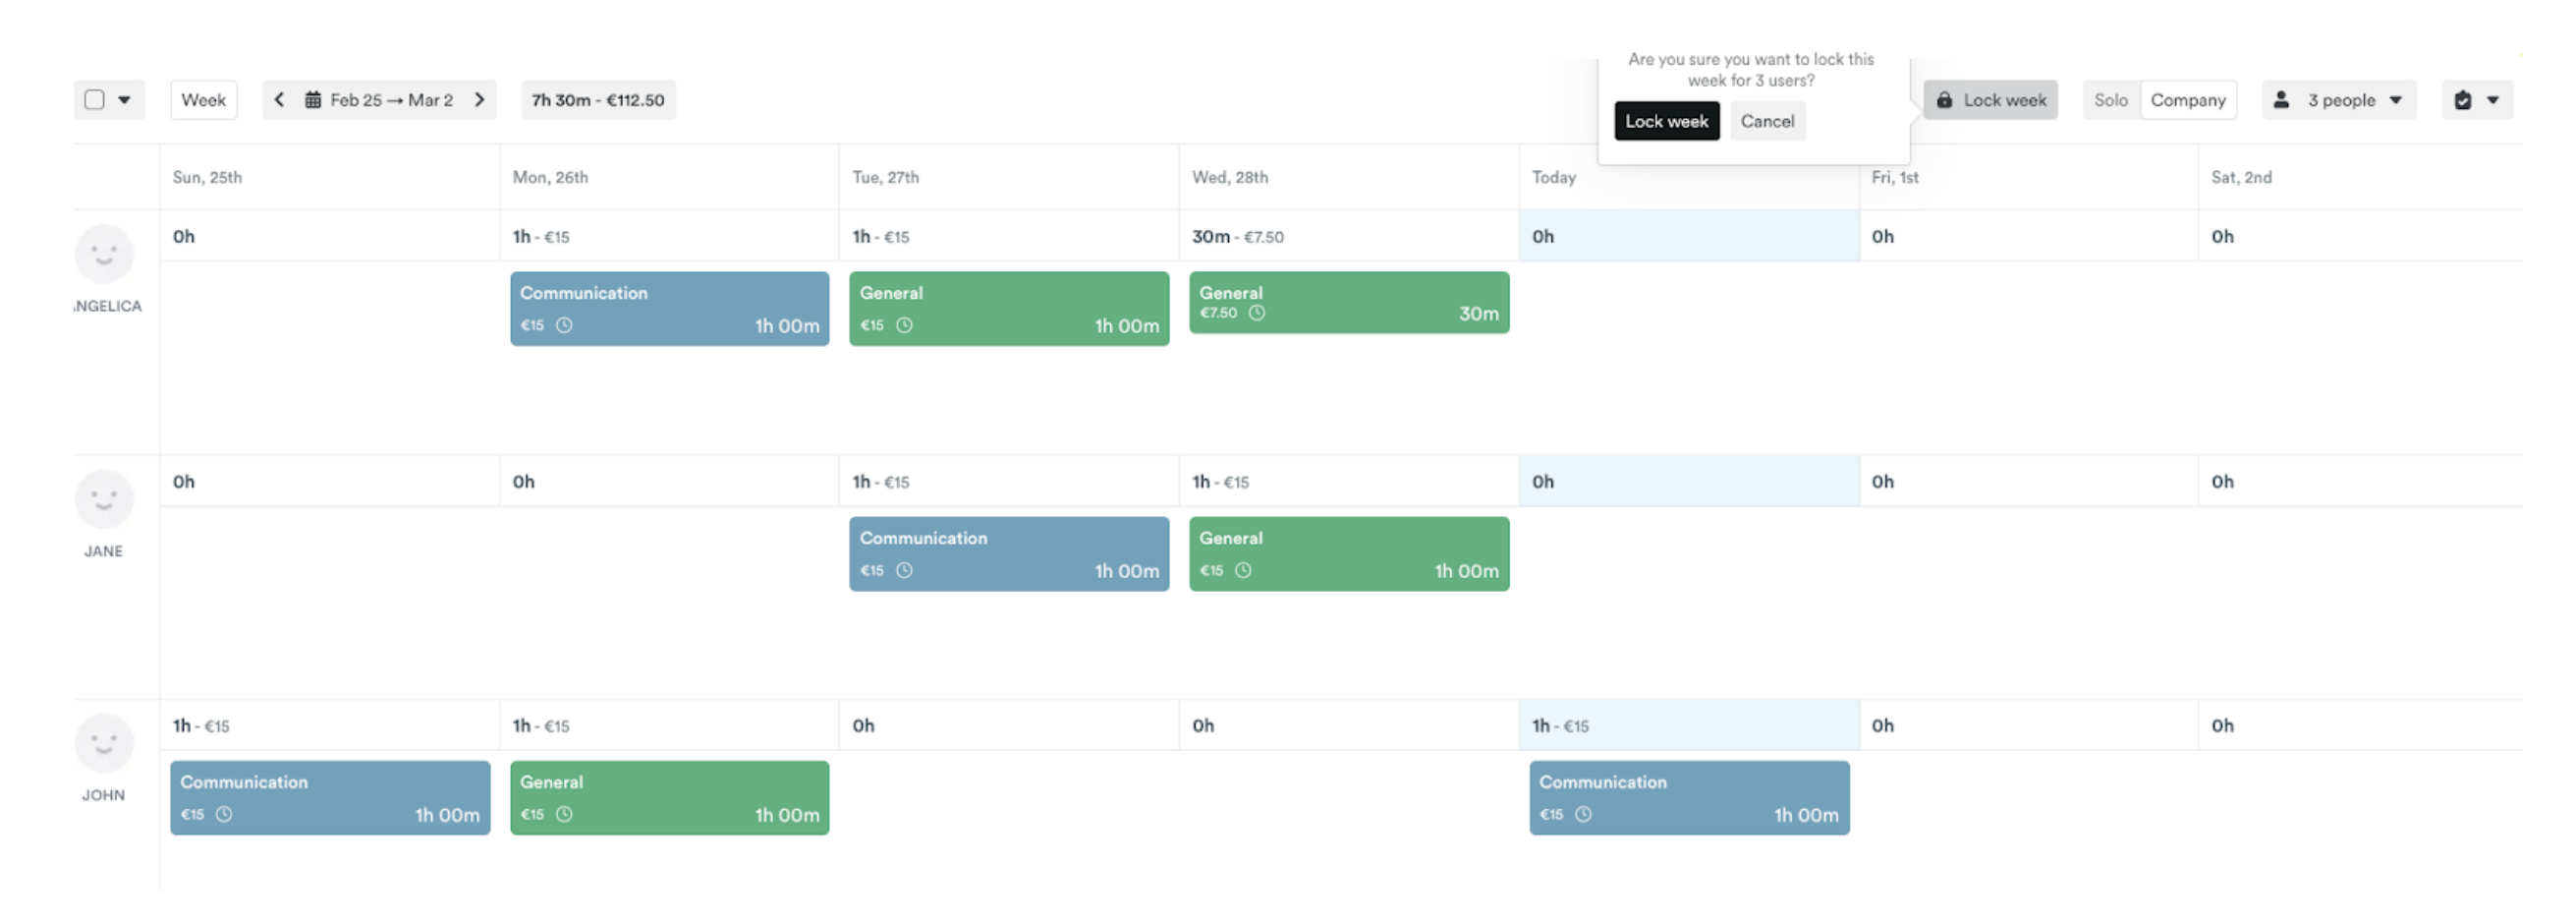Image resolution: width=2576 pixels, height=924 pixels.
Task: Click Jane's avatar icon
Action: (x=104, y=499)
